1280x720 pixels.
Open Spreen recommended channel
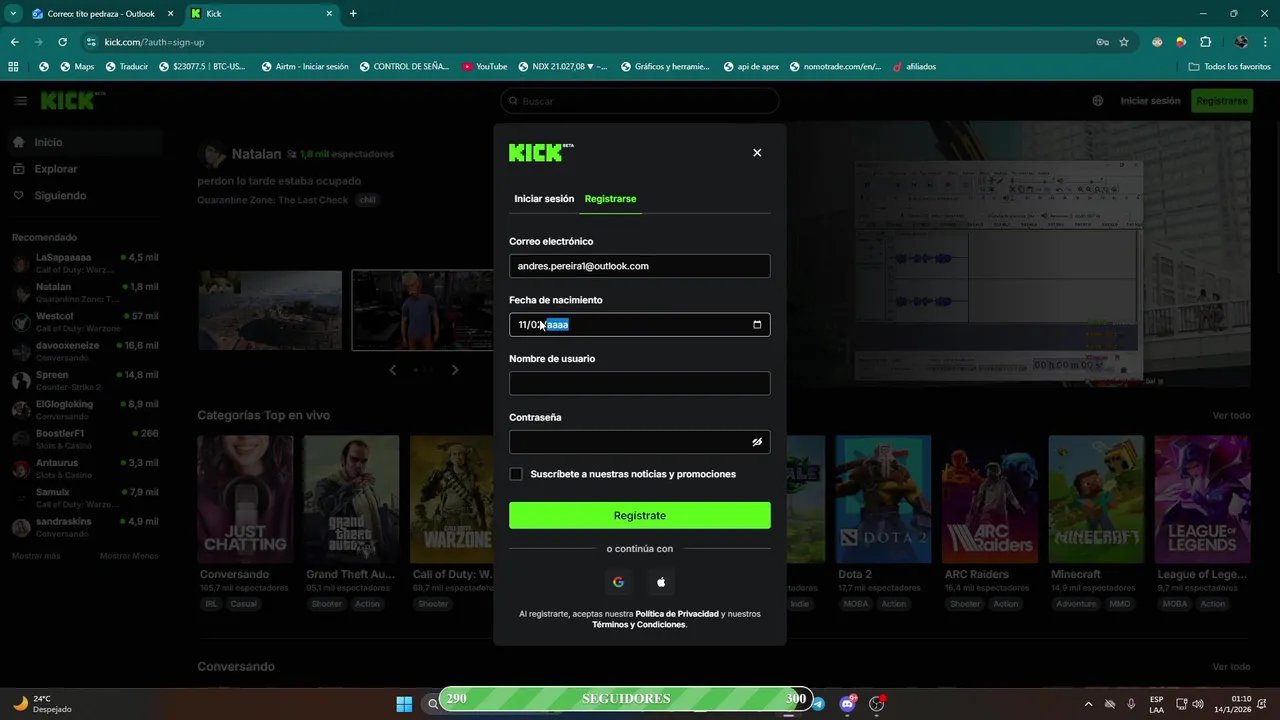click(85, 381)
